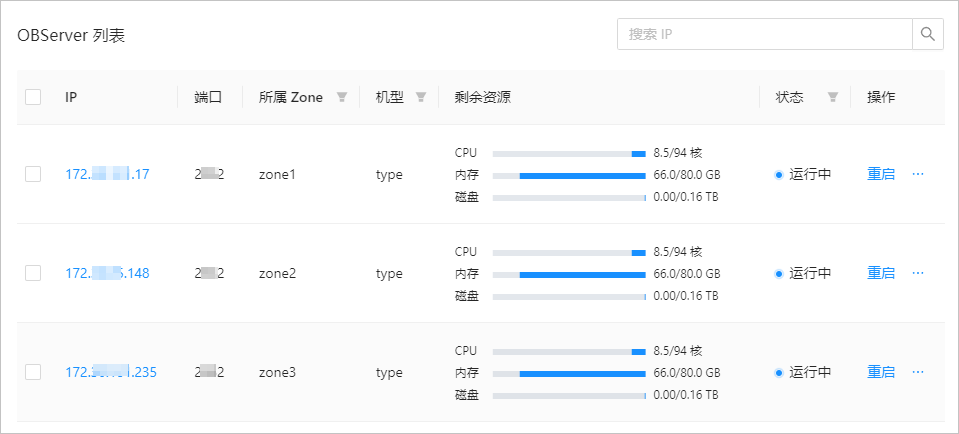The width and height of the screenshot is (959, 434).
Task: Open the 机型 column filter icon
Action: [421, 97]
